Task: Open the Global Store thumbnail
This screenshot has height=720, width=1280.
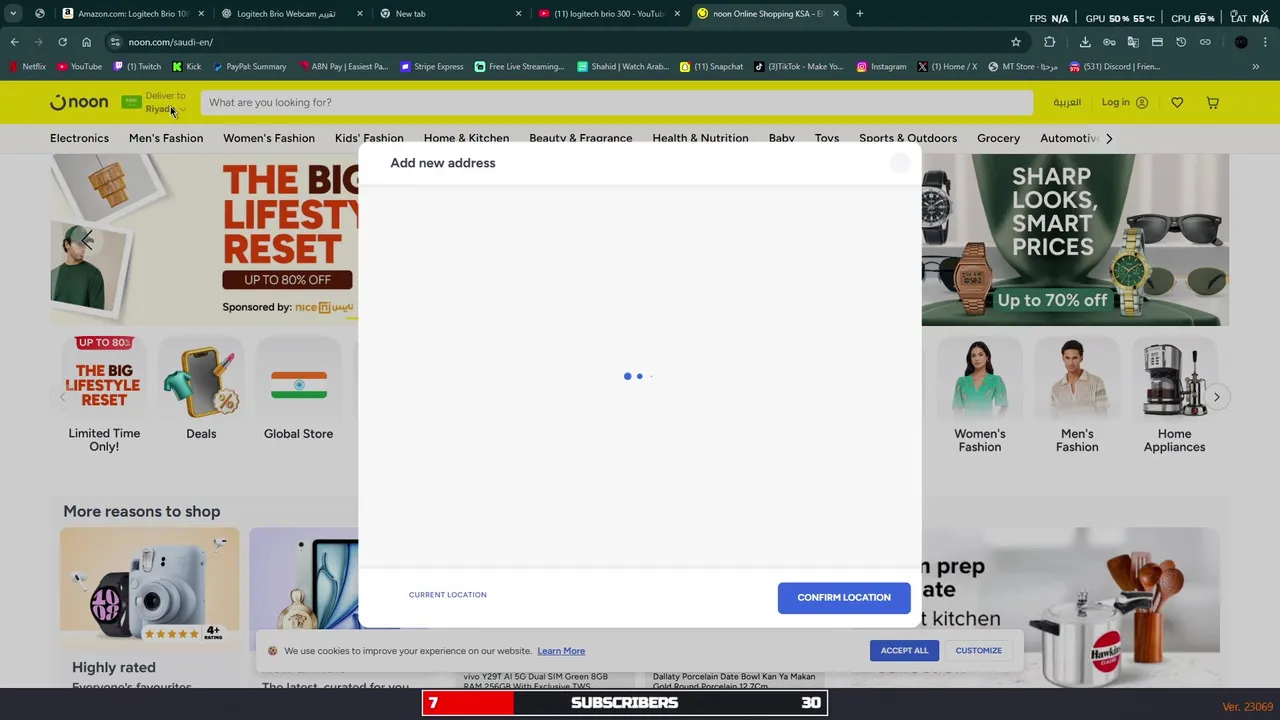Action: pos(298,388)
